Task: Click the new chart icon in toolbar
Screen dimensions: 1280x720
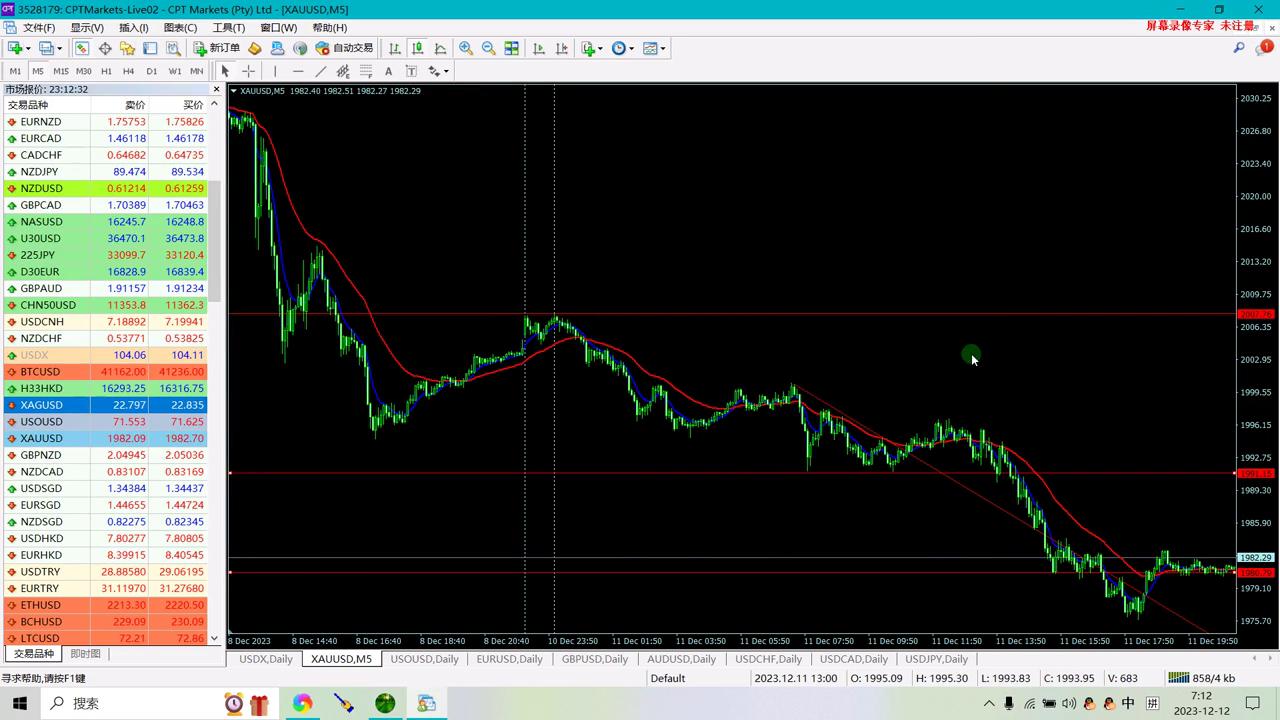Action: 15,48
